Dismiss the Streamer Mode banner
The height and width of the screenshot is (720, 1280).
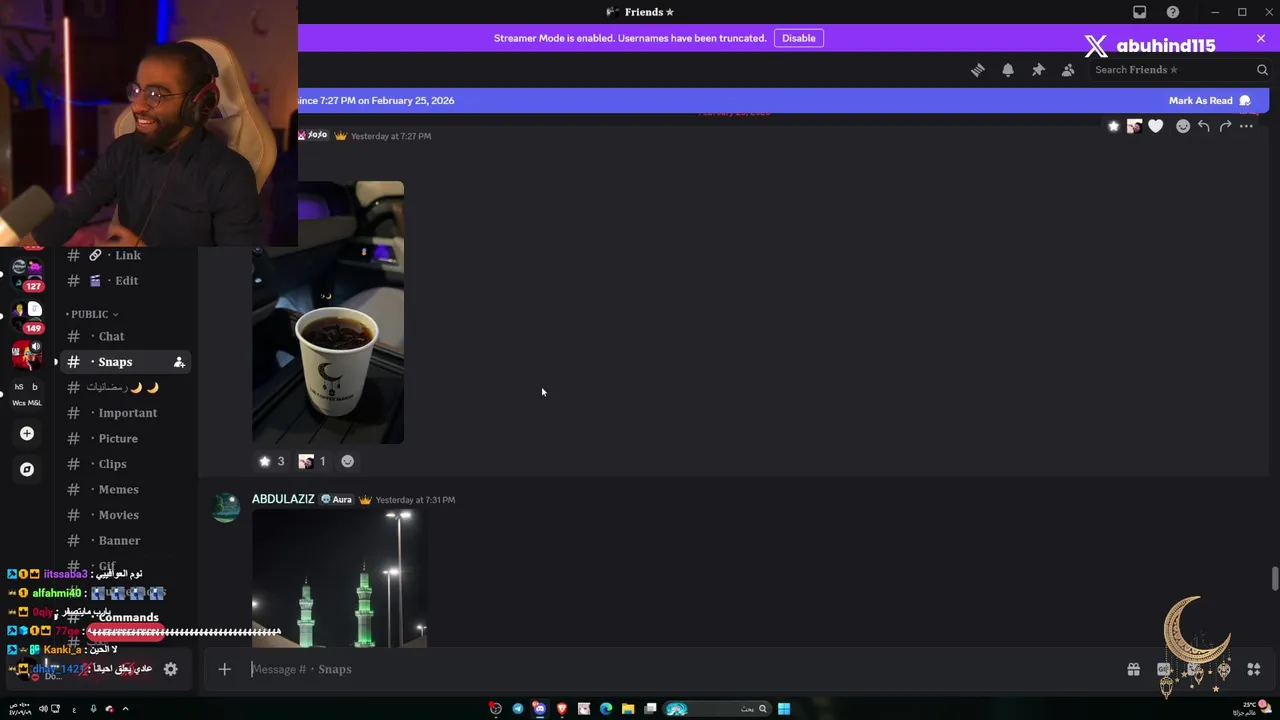(x=1261, y=38)
